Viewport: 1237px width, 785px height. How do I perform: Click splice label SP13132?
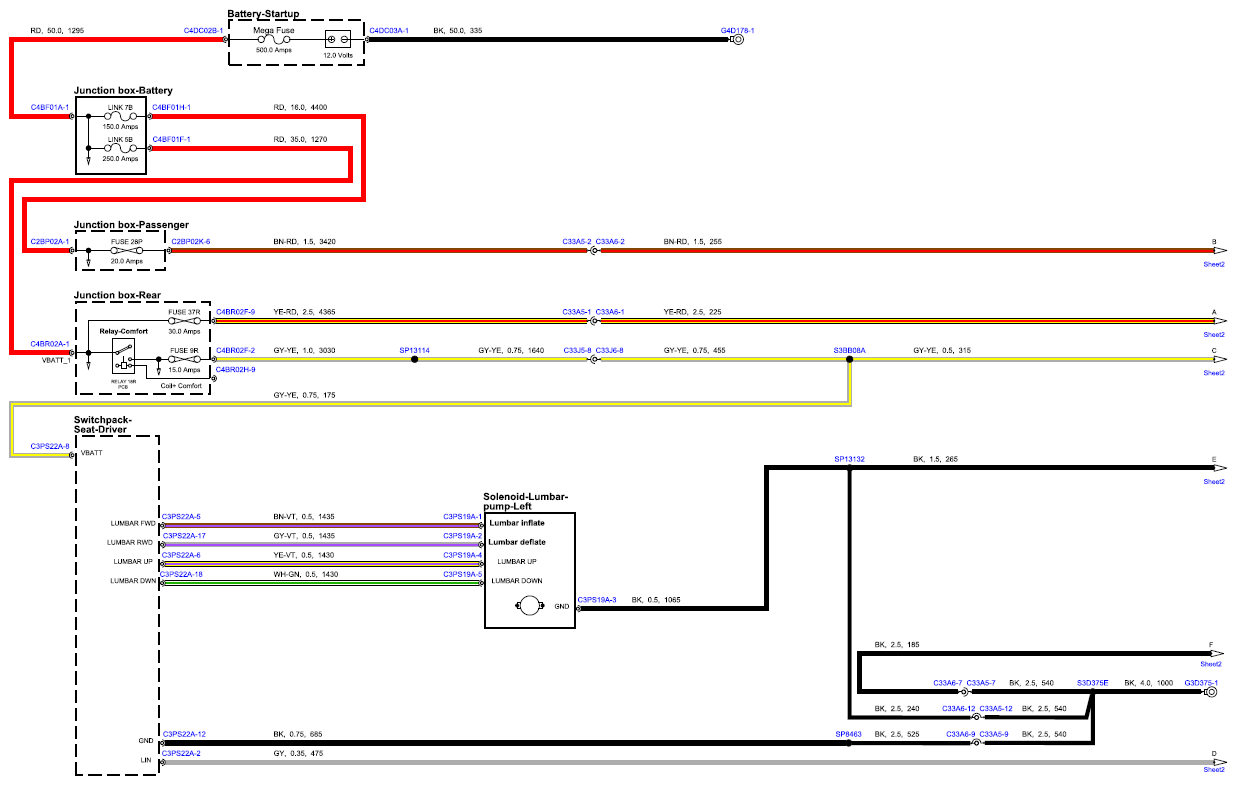849,459
